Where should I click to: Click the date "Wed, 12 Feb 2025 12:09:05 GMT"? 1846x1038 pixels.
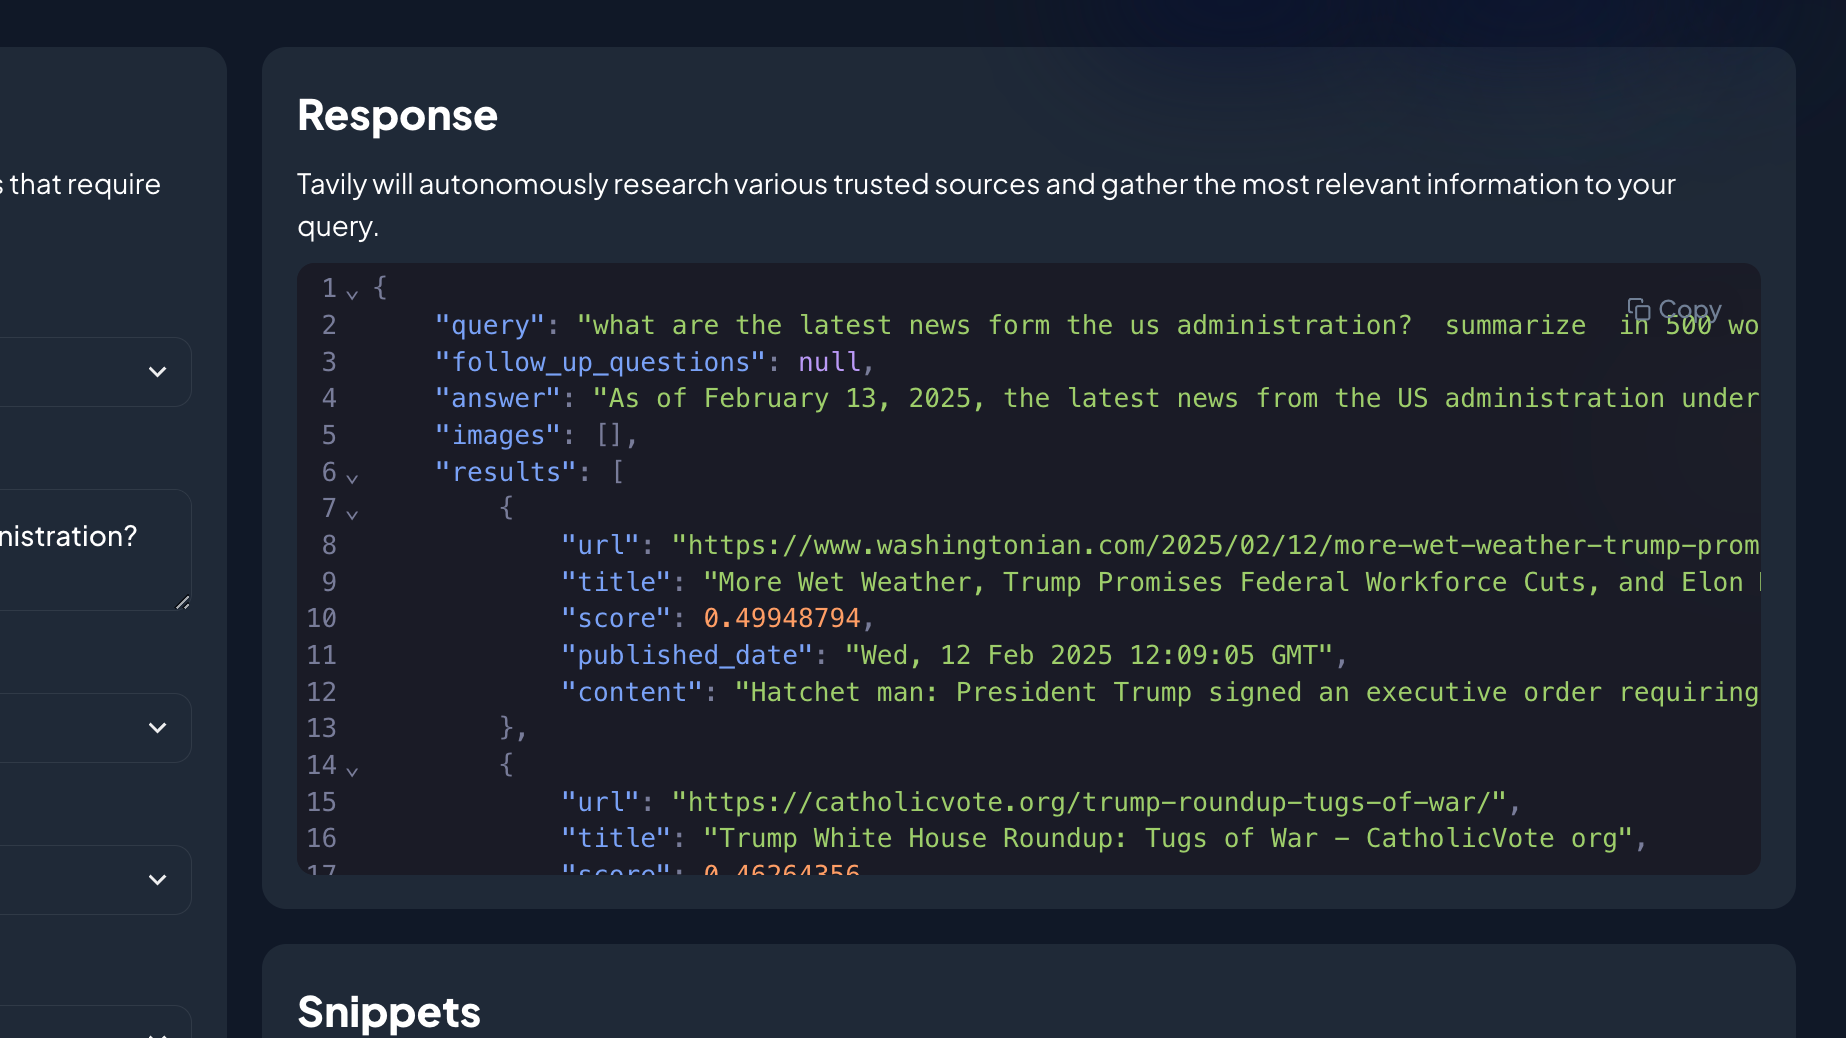coord(1089,655)
